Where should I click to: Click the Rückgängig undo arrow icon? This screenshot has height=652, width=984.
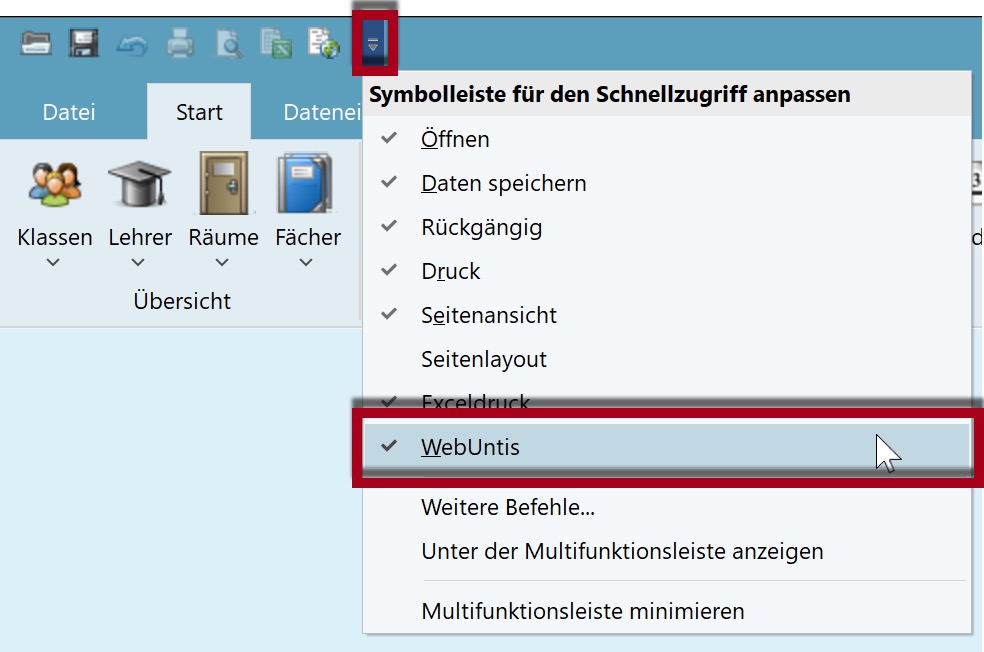click(131, 42)
